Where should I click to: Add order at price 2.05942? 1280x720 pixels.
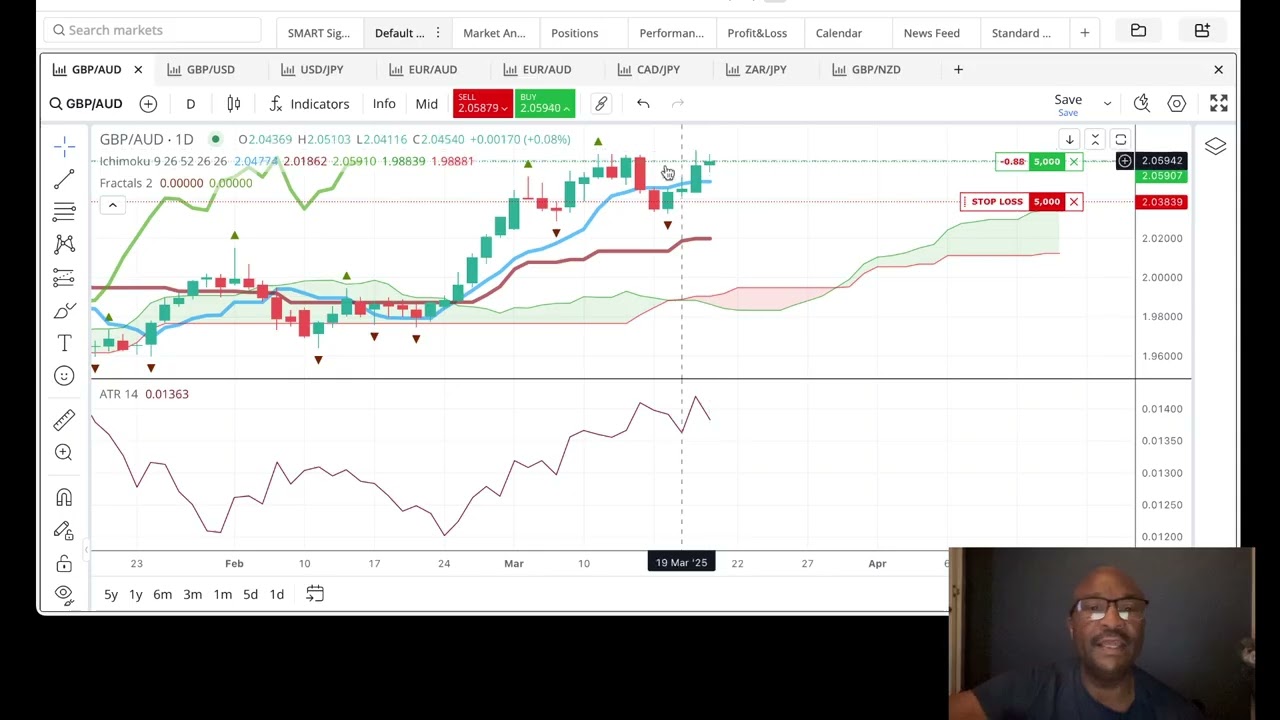tap(1125, 161)
